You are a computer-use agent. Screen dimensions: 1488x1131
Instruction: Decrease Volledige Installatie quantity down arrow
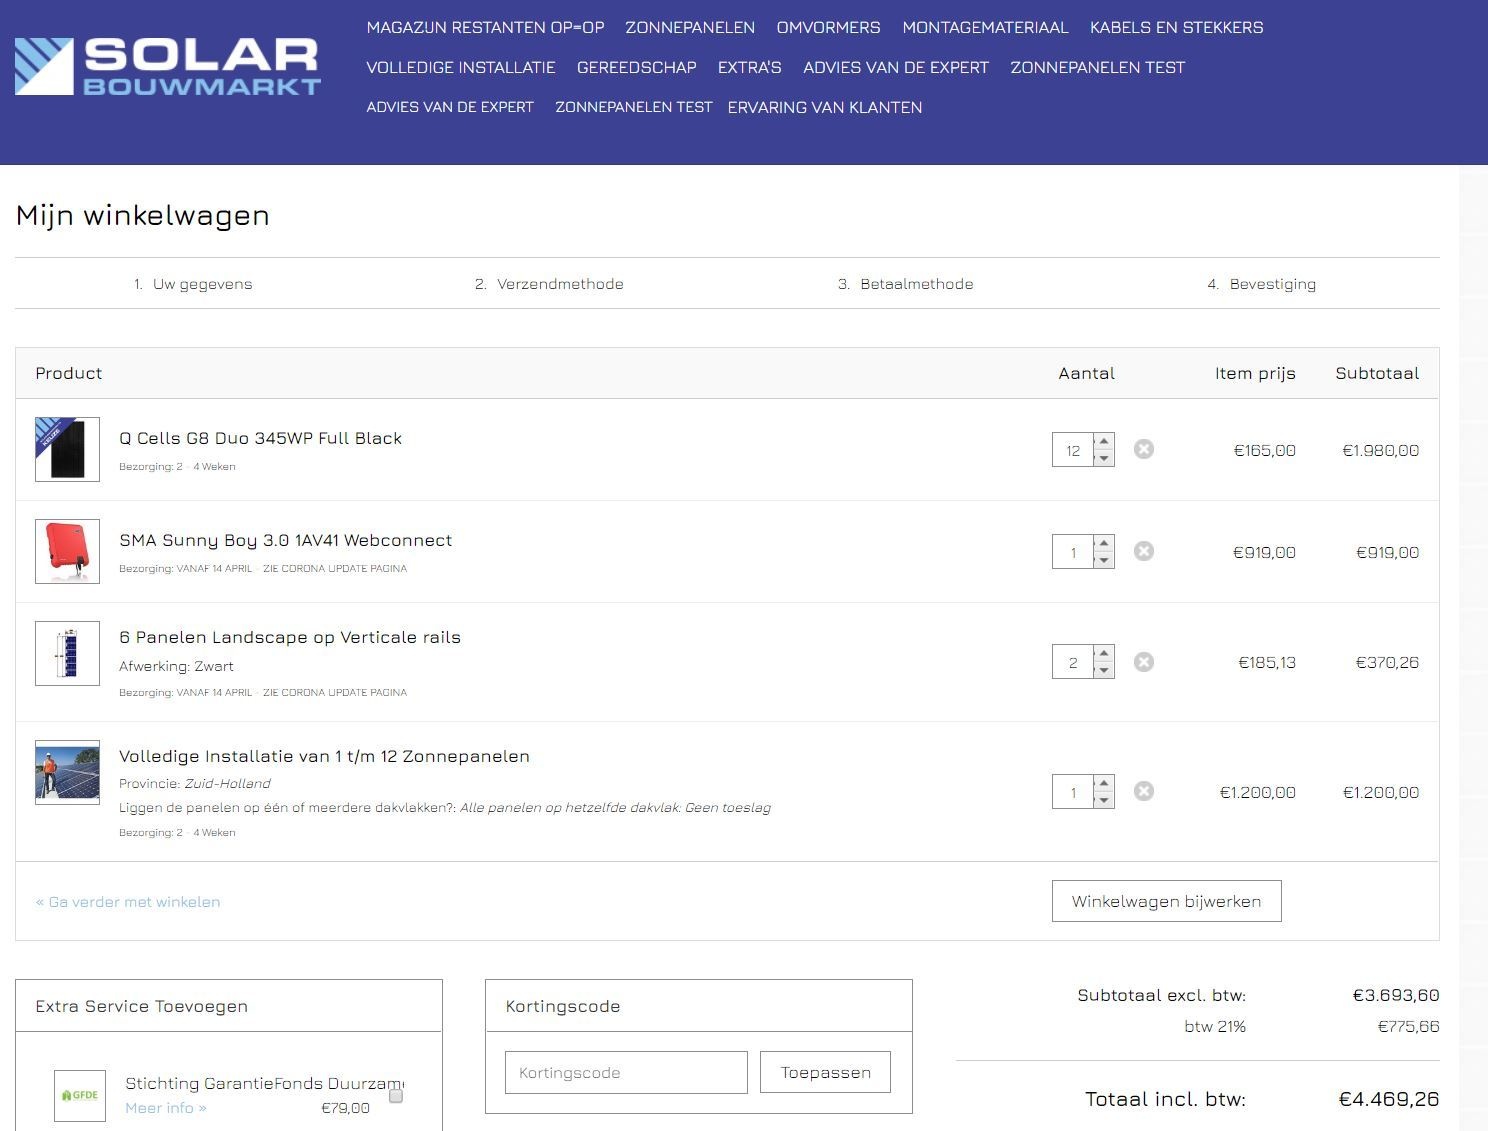(1104, 800)
